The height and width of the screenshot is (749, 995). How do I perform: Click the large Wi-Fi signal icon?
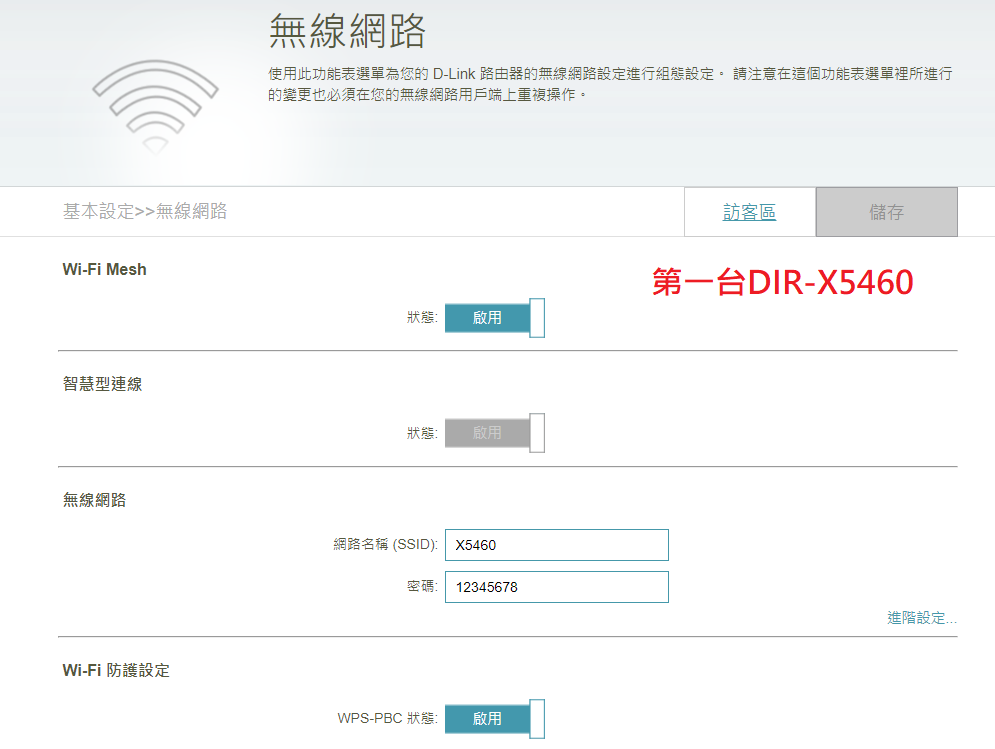155,105
